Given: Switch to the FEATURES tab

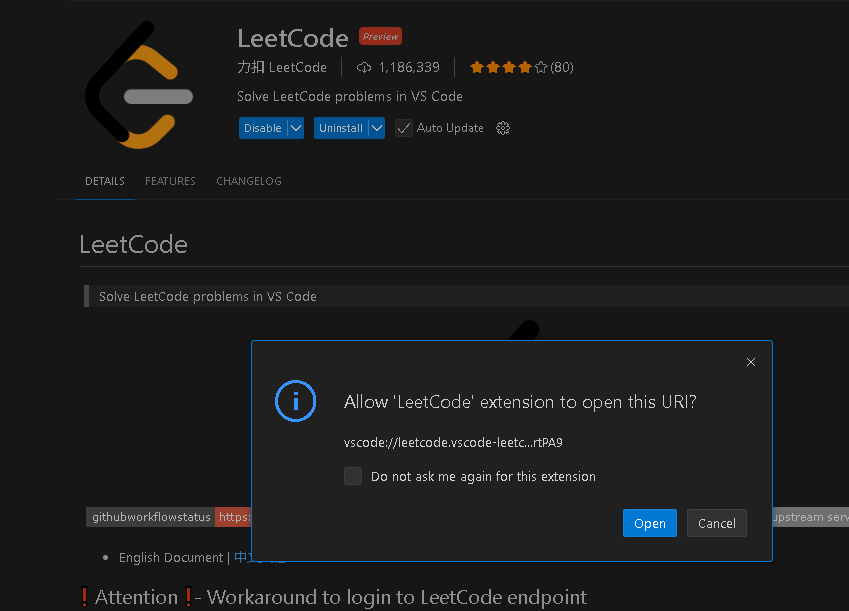Looking at the screenshot, I should pos(170,181).
